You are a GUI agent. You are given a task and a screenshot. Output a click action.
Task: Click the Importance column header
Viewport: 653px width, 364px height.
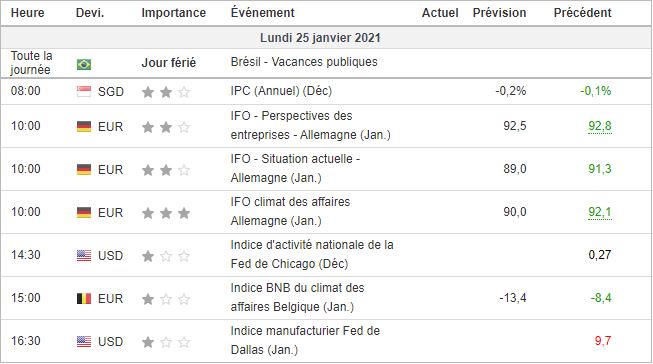(x=174, y=13)
